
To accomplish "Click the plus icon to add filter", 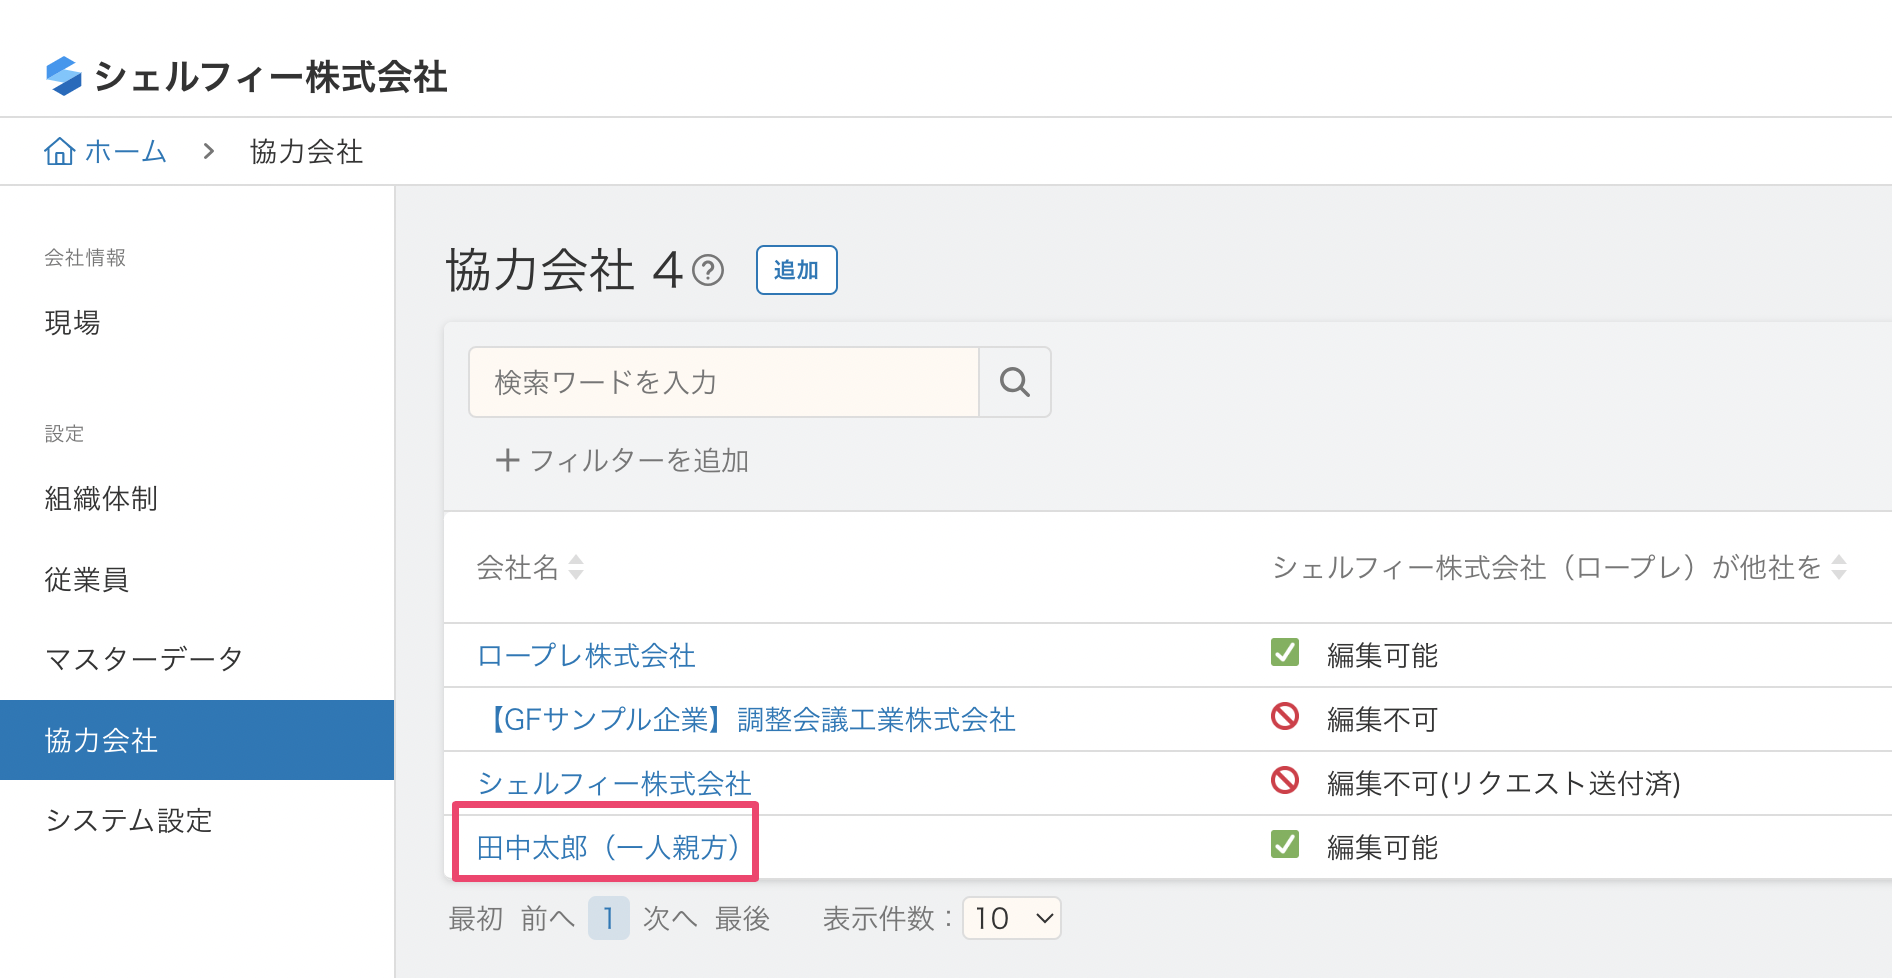I will click(507, 460).
